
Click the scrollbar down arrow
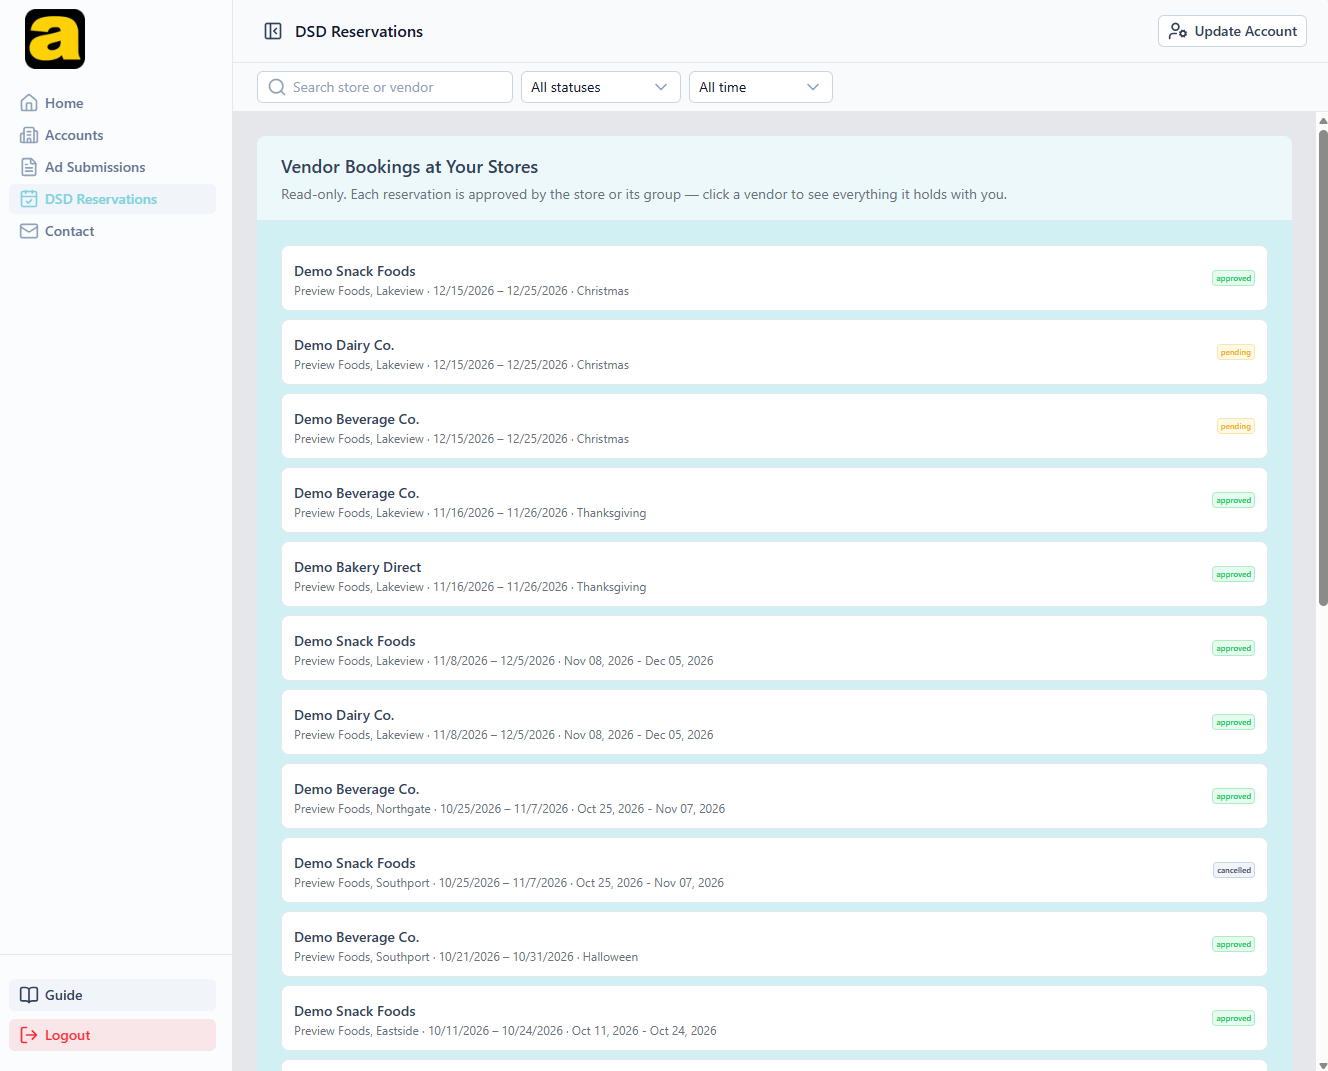1323,1065
